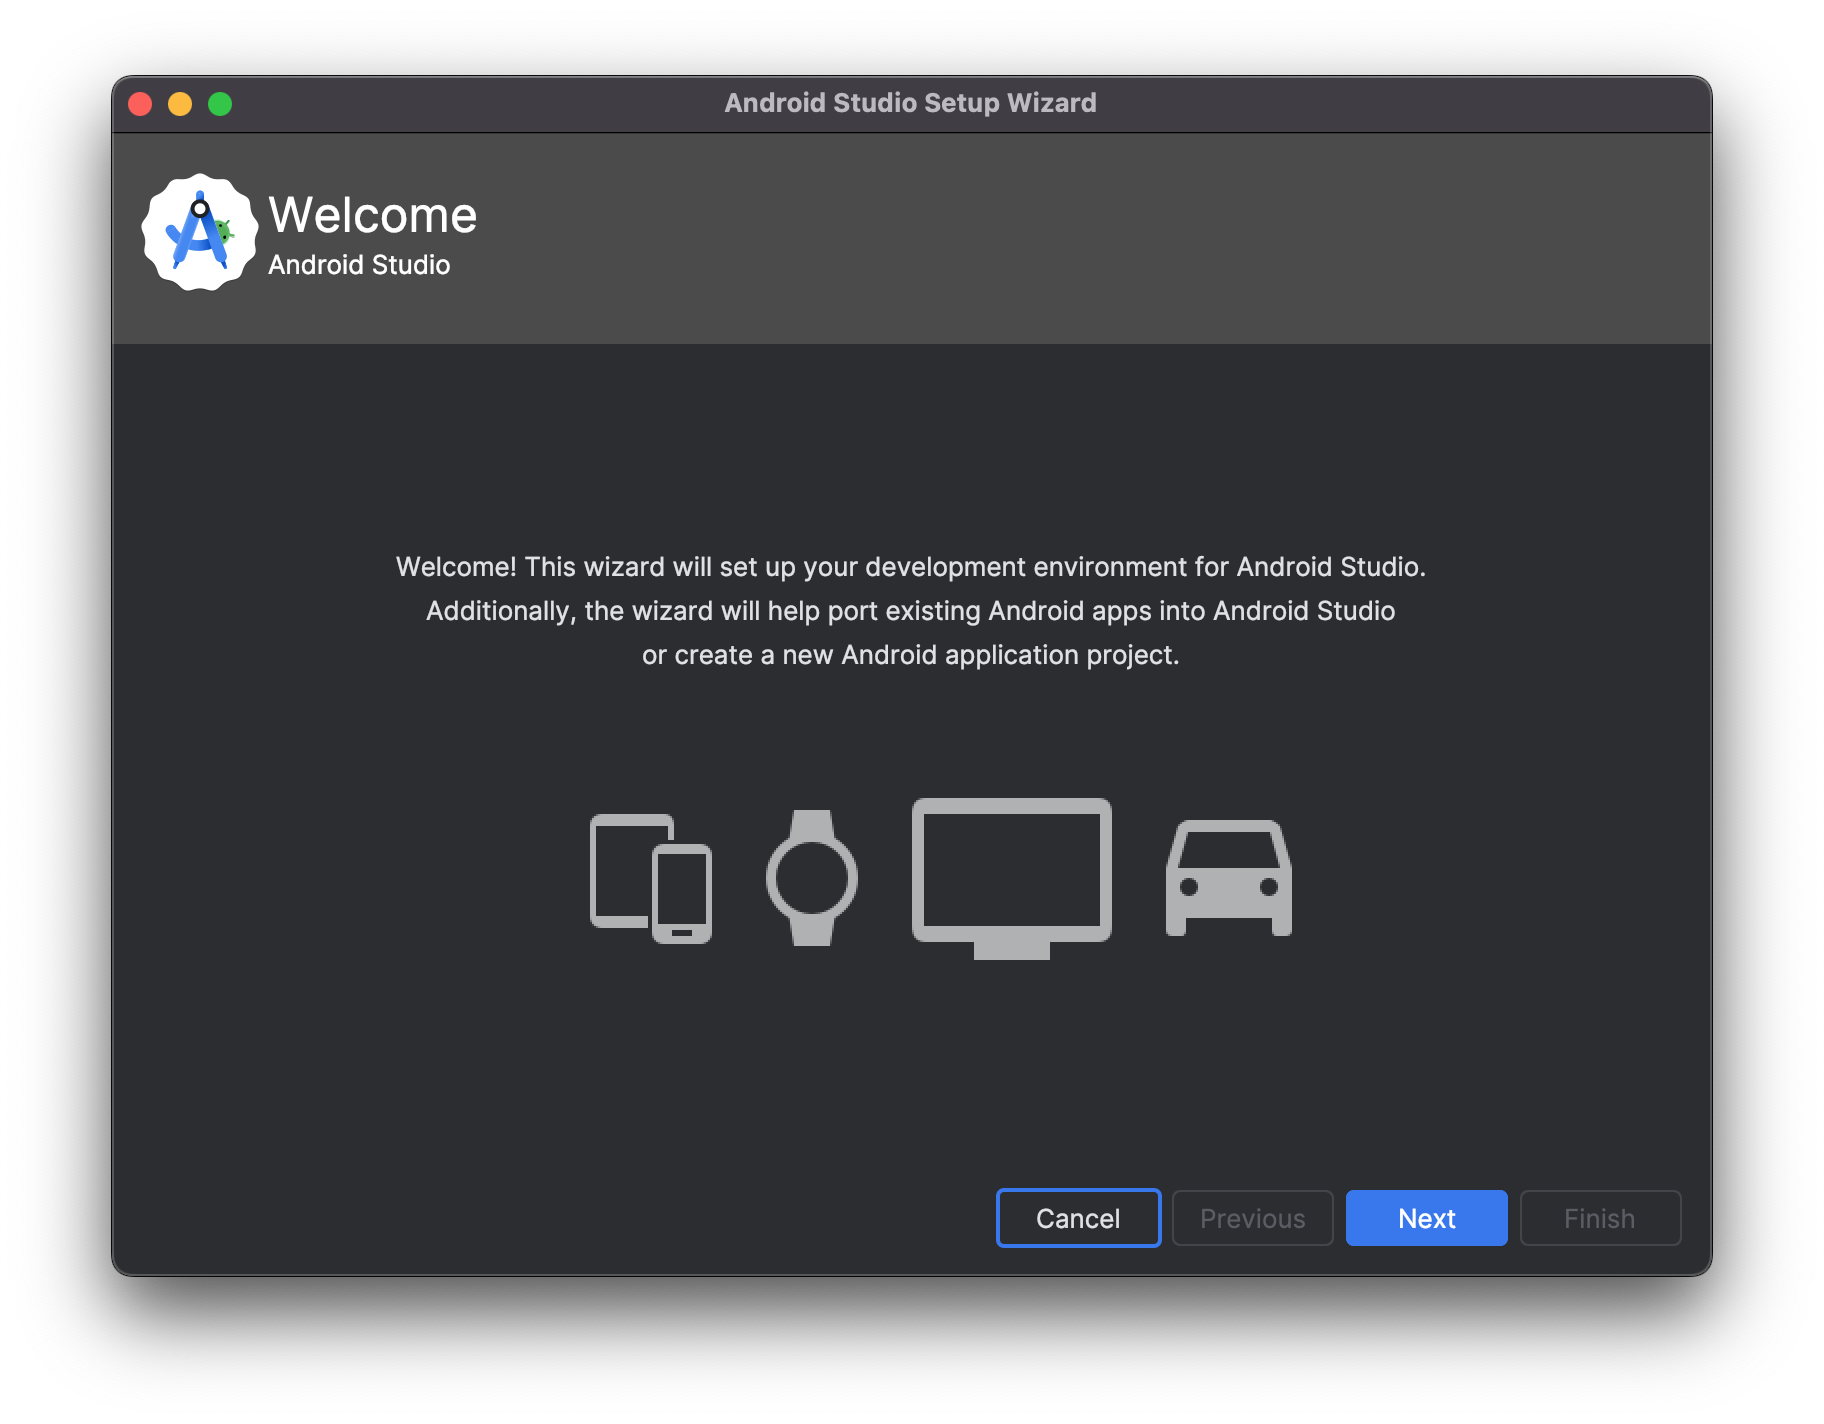The height and width of the screenshot is (1424, 1824).
Task: Click the disabled Finish button
Action: (x=1600, y=1218)
